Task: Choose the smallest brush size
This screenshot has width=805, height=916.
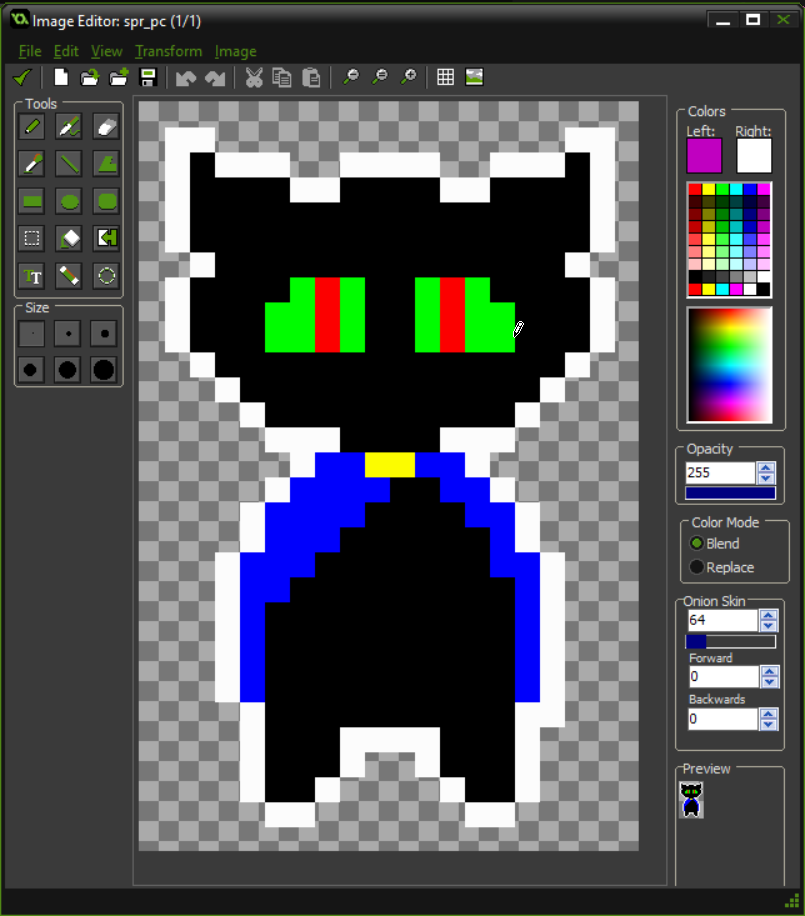Action: [32, 334]
